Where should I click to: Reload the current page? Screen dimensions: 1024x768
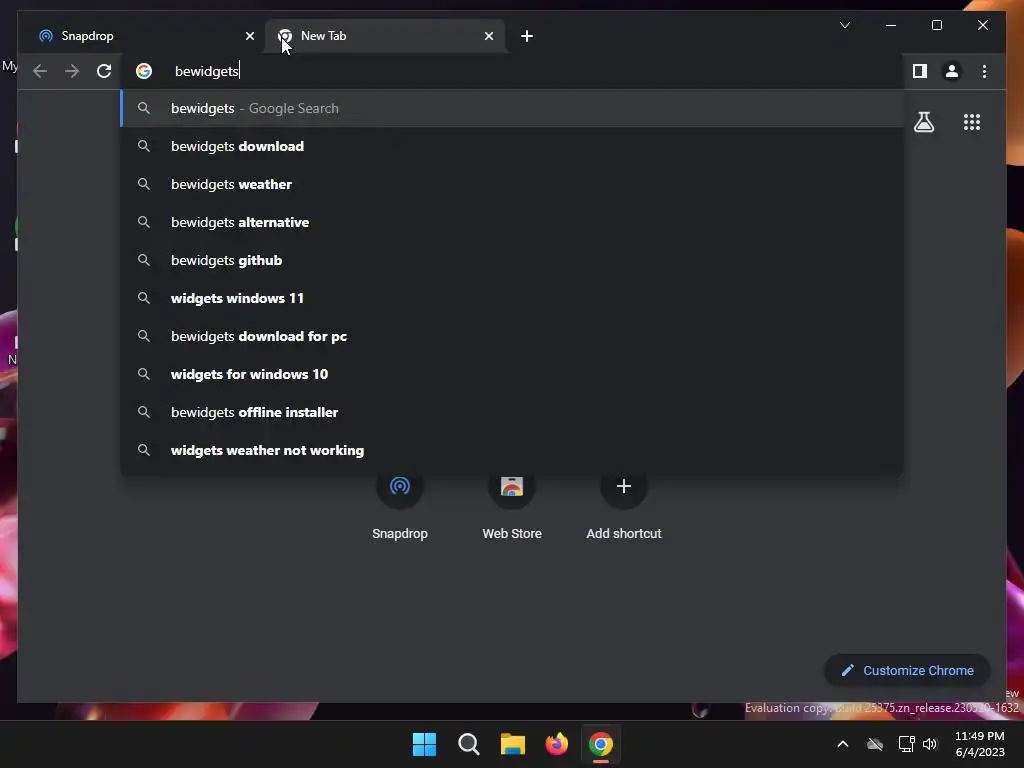[x=104, y=71]
